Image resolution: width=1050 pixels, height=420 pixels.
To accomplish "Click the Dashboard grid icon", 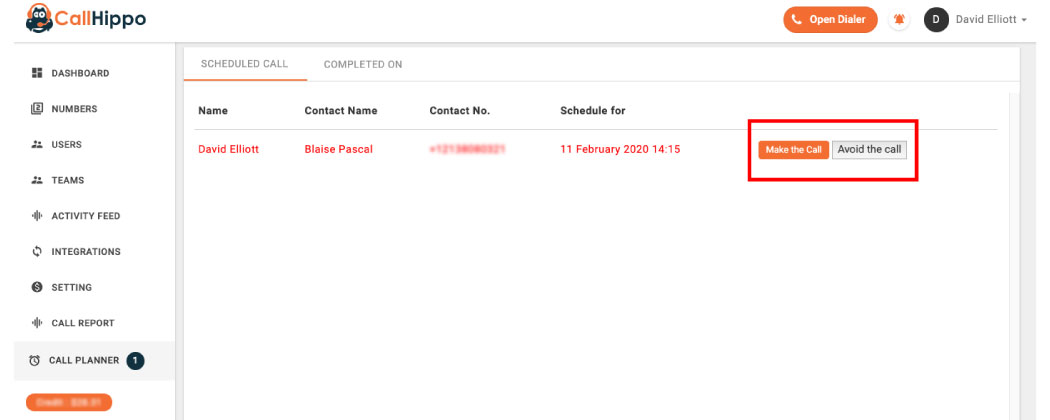I will [37, 73].
